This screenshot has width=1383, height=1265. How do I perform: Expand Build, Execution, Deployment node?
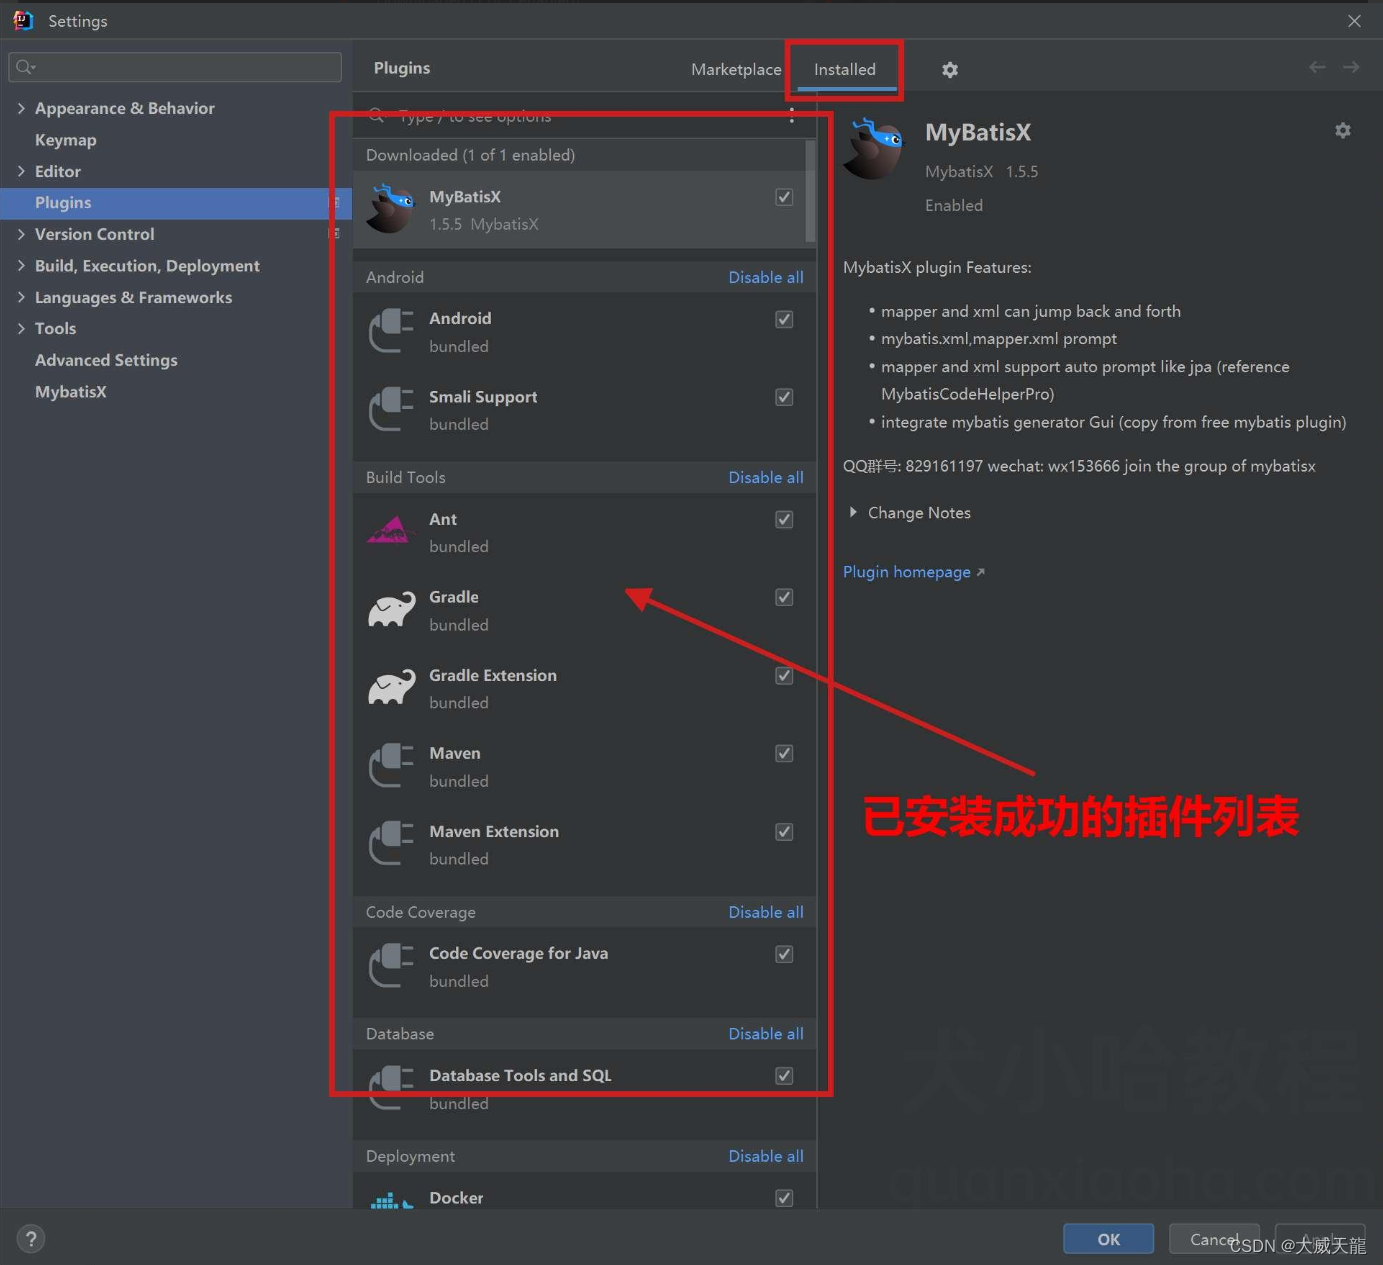[21, 266]
